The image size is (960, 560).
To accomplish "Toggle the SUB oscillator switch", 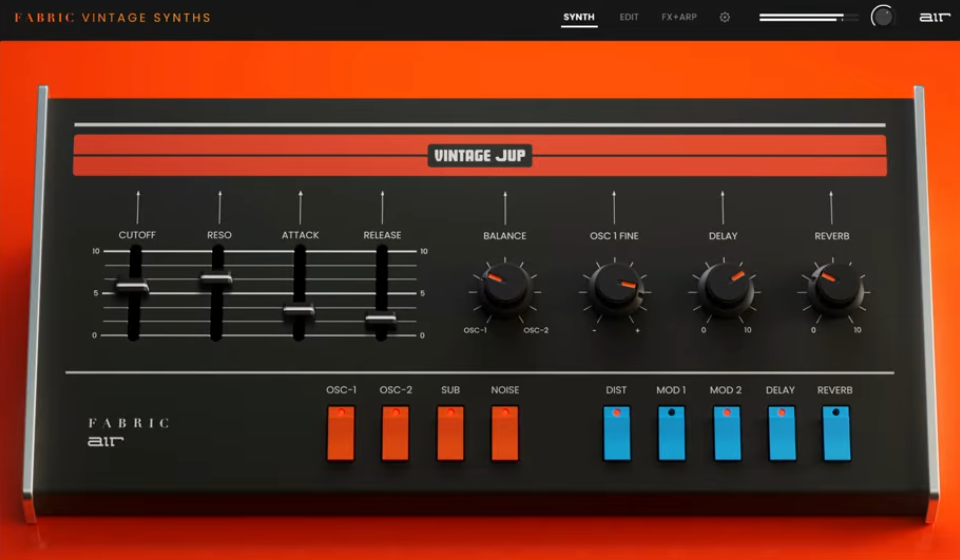I will (450, 433).
